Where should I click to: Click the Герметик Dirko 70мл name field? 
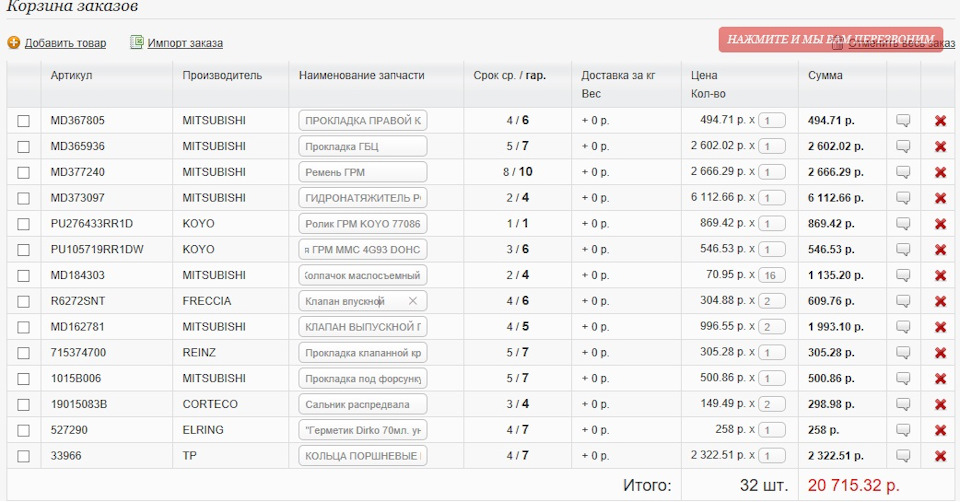pos(362,430)
